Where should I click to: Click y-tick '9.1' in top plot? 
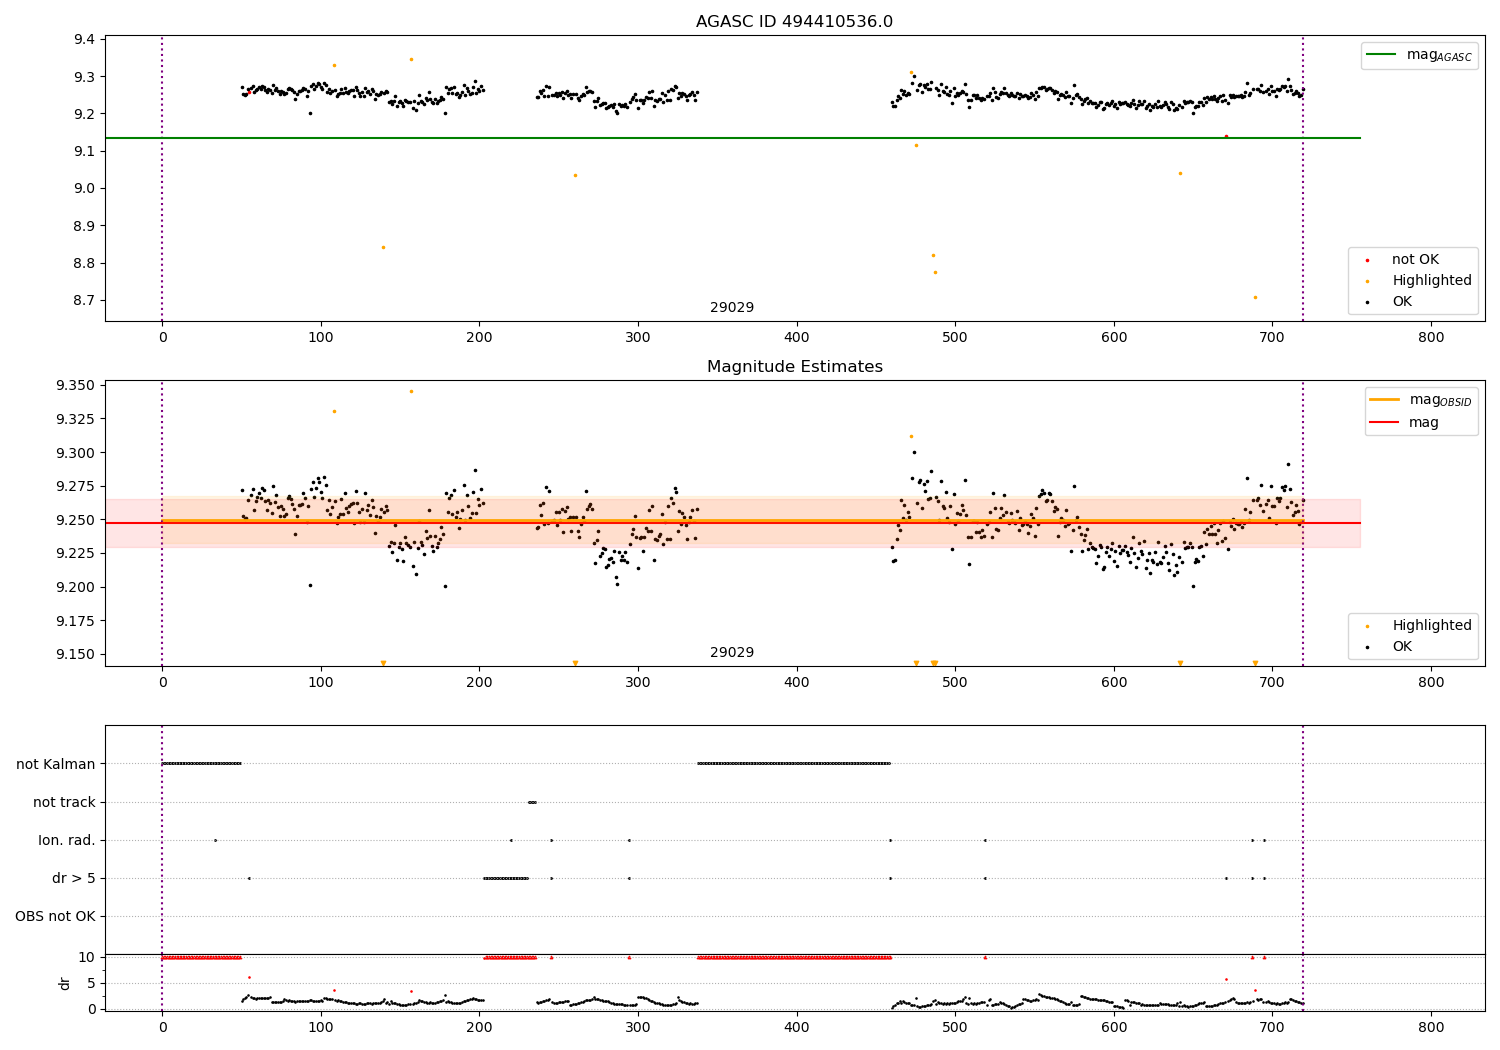(85, 152)
